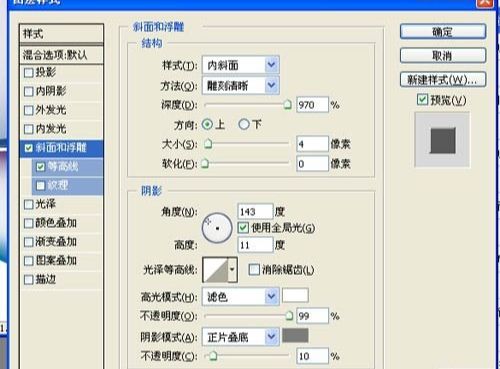This screenshot has width=500, height=369.
Task: Open the 阴影模式 dropdown showing 正片叠底
Action: [x=240, y=337]
